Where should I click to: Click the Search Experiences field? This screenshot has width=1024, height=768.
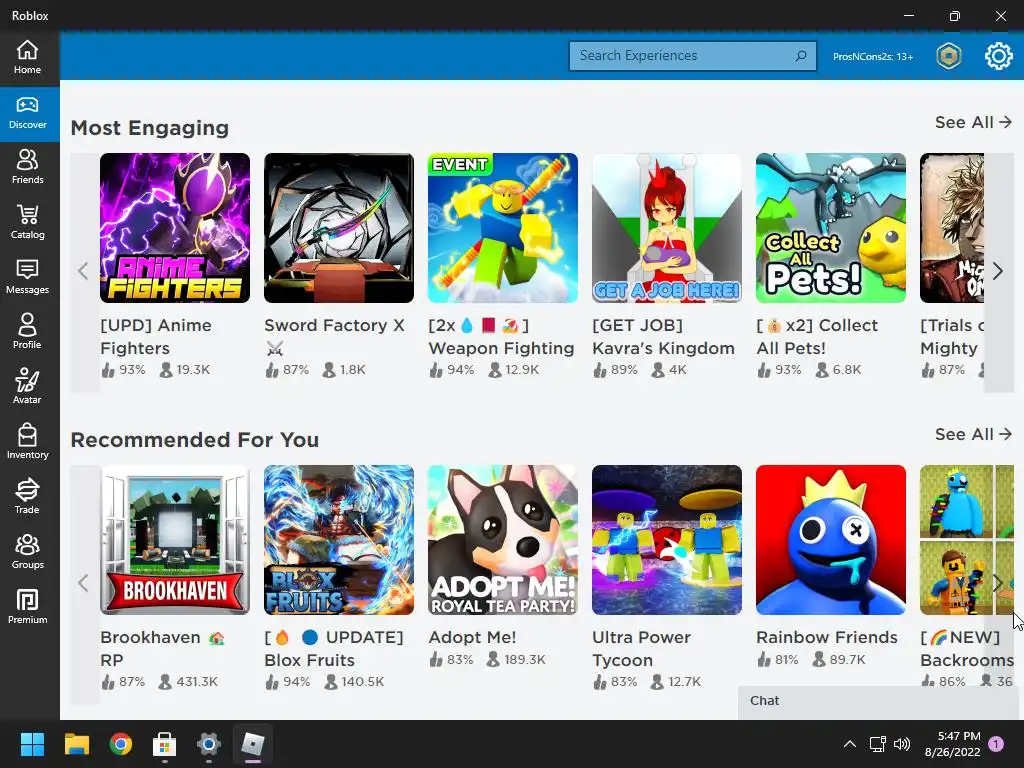coord(692,56)
